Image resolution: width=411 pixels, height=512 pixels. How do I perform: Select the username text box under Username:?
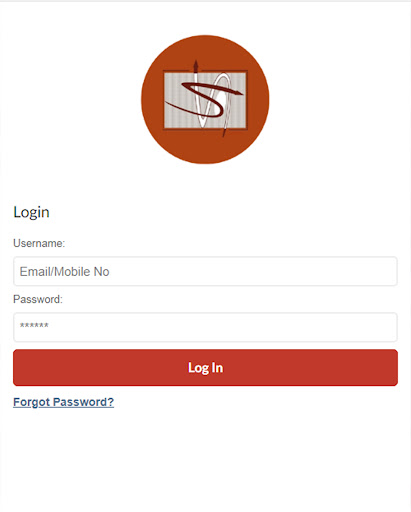205,271
